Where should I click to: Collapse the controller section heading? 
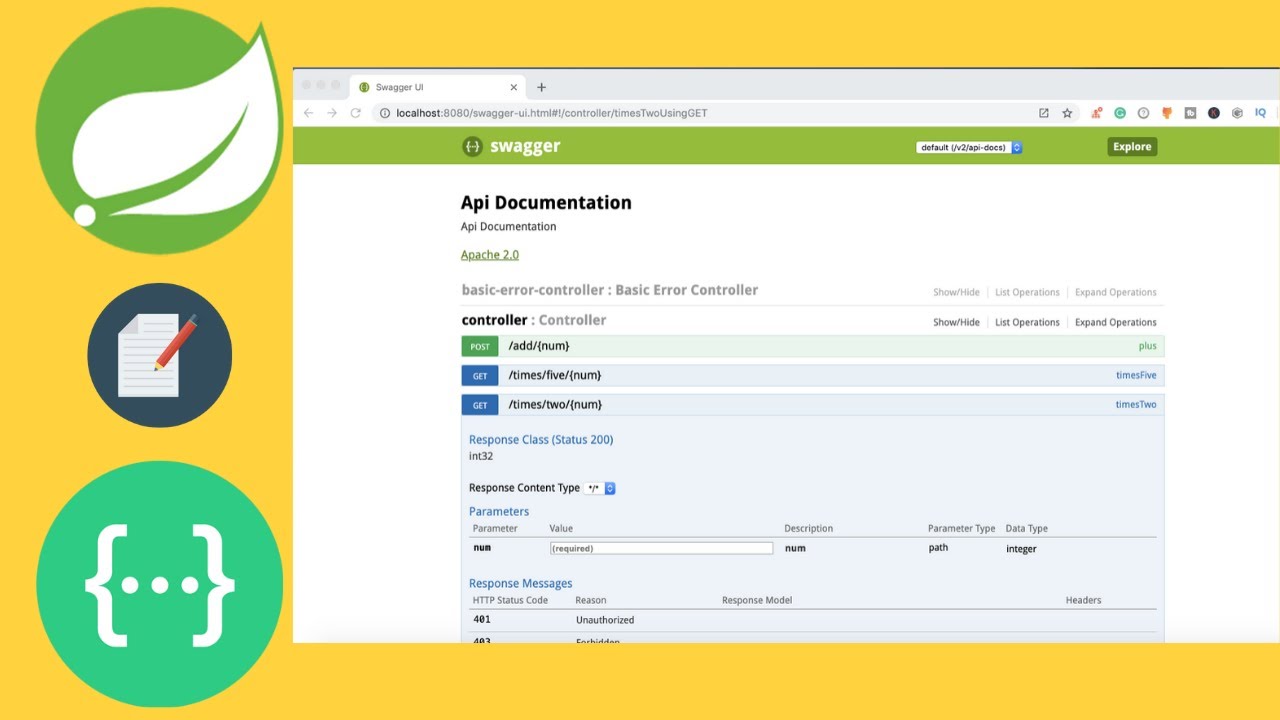pos(534,320)
